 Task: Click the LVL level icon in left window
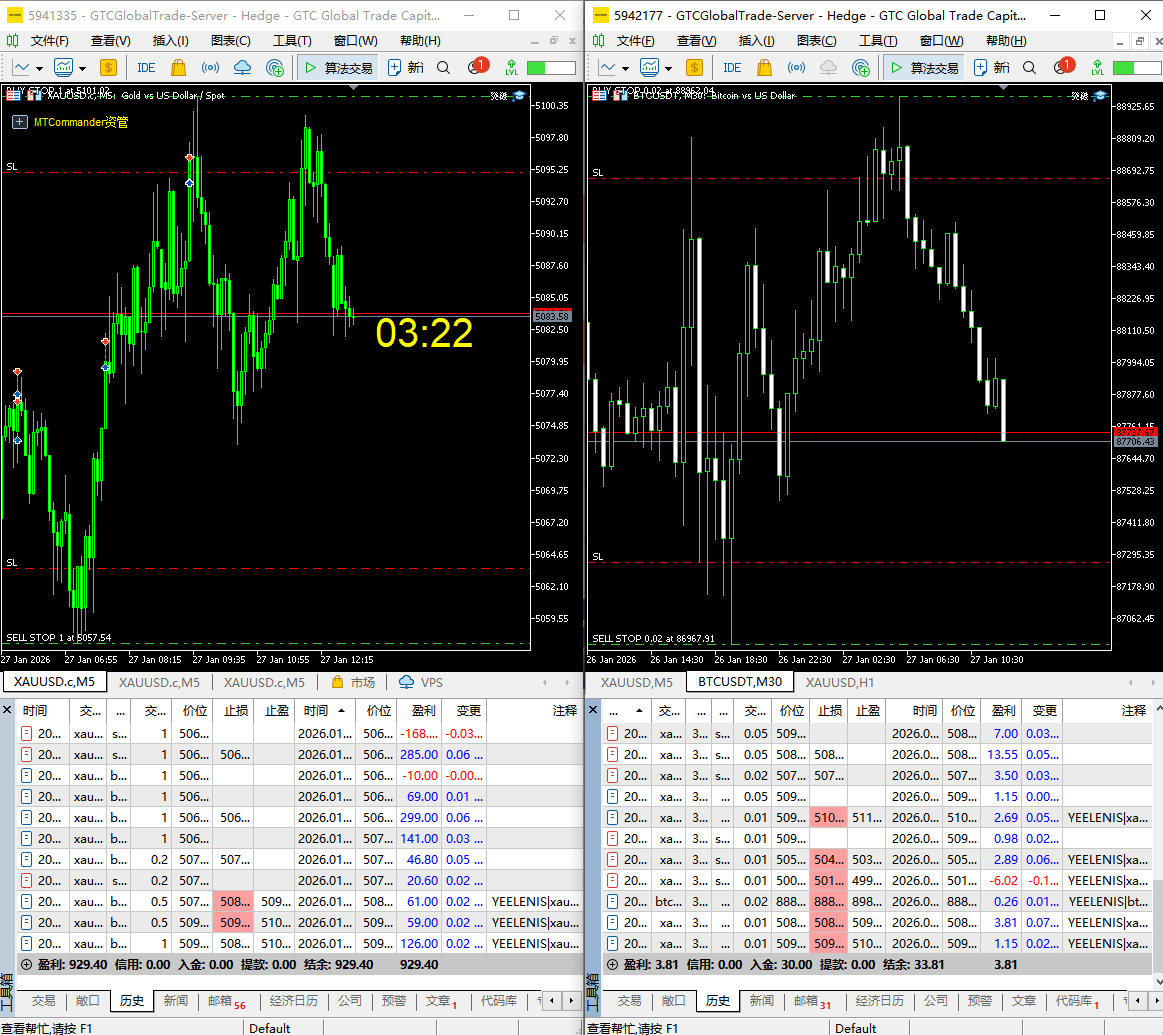tap(512, 68)
